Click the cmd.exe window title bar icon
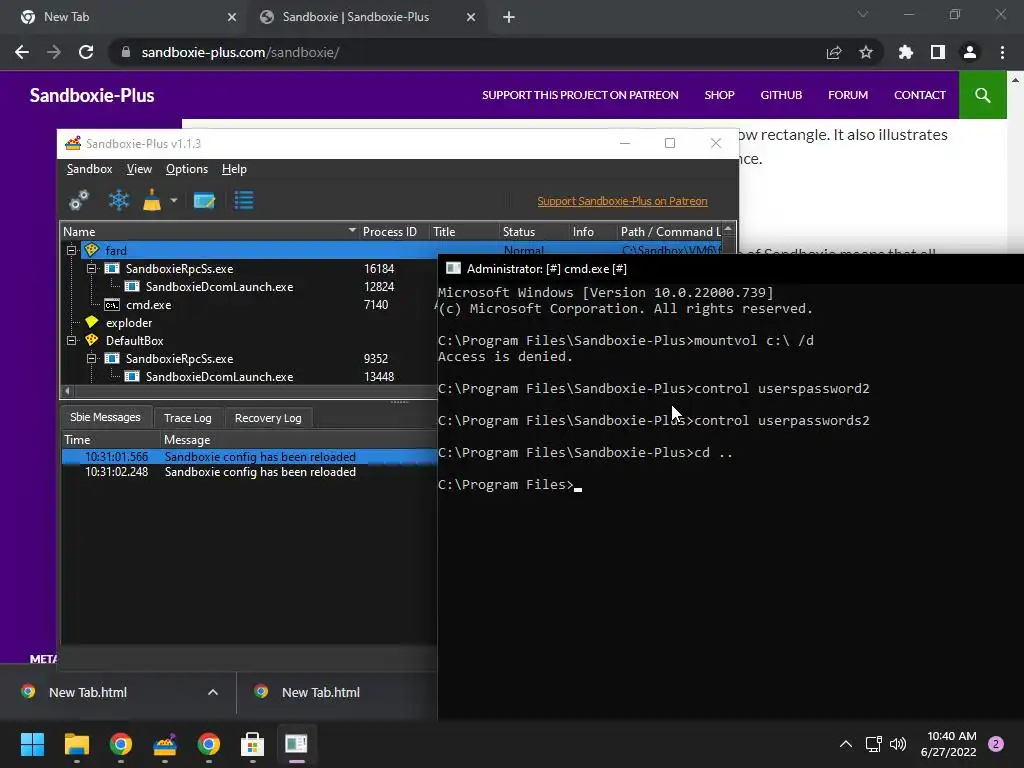Image resolution: width=1024 pixels, height=768 pixels. (x=453, y=268)
